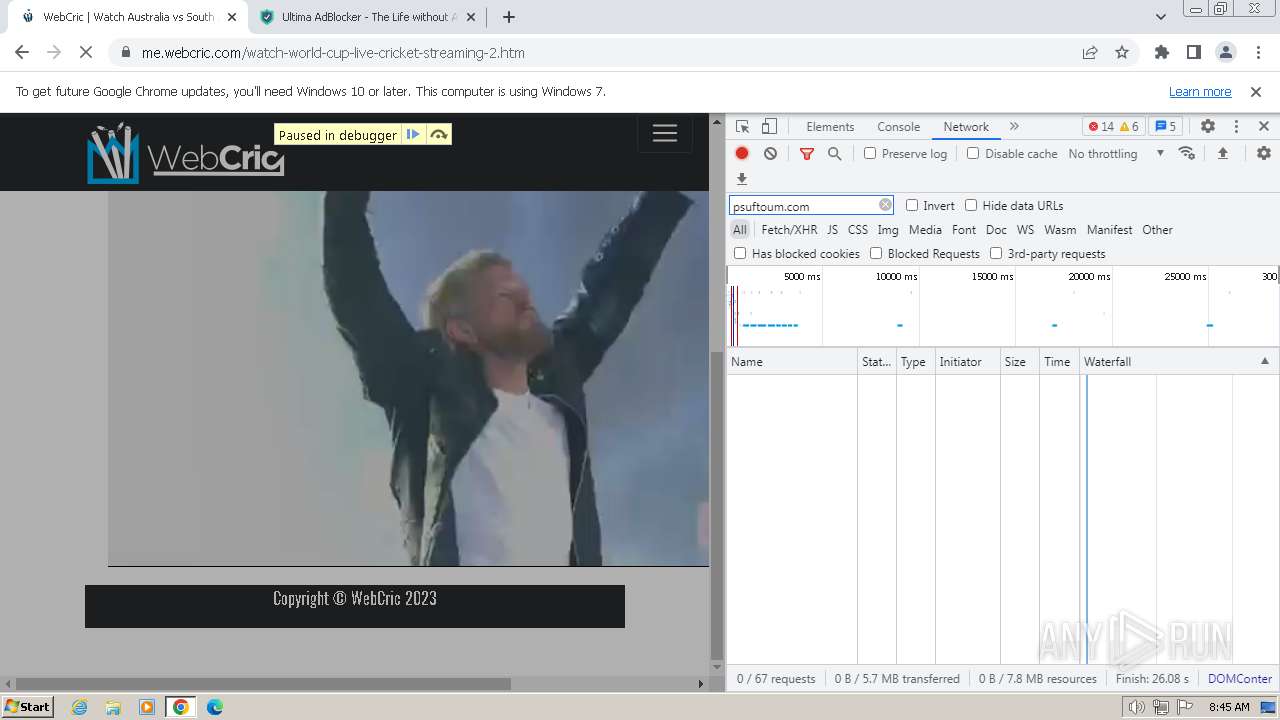Filter requests by Img type

tap(888, 229)
